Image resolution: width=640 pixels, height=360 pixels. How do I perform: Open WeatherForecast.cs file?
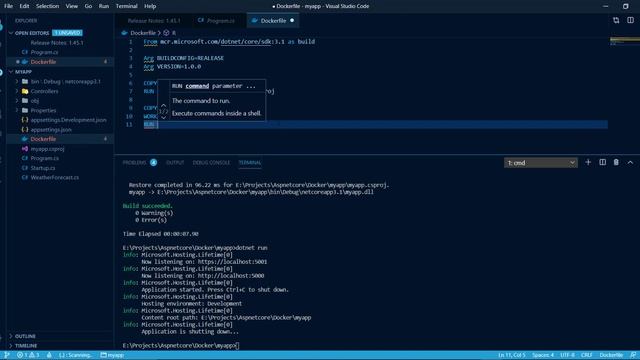[55, 178]
